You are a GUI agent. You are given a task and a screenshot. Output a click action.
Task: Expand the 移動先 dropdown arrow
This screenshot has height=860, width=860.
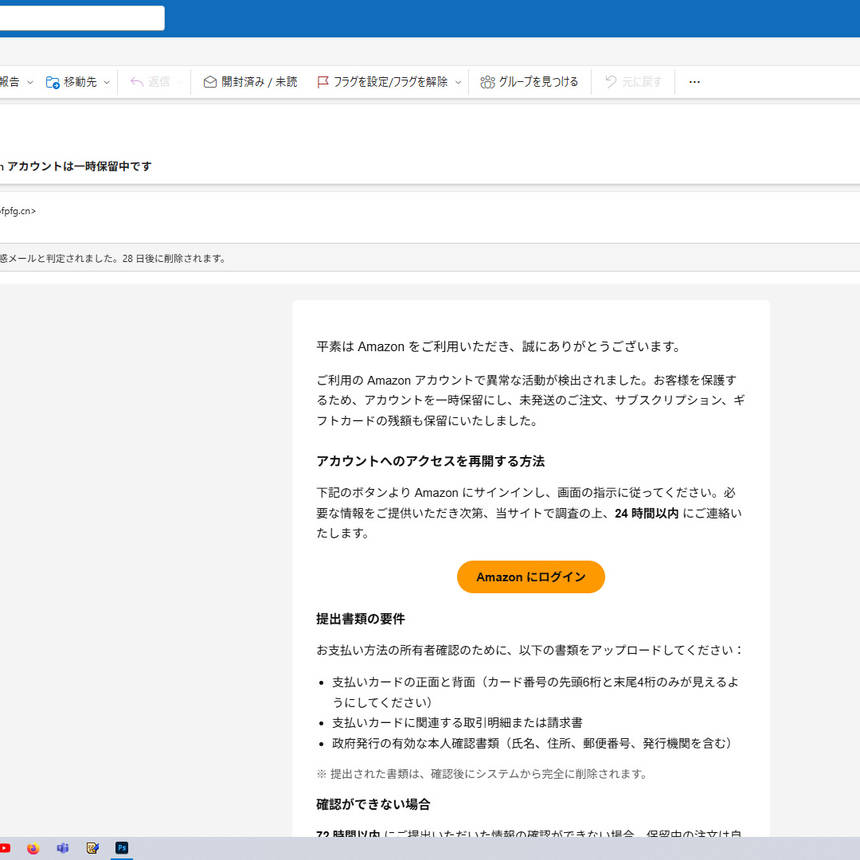coord(107,82)
